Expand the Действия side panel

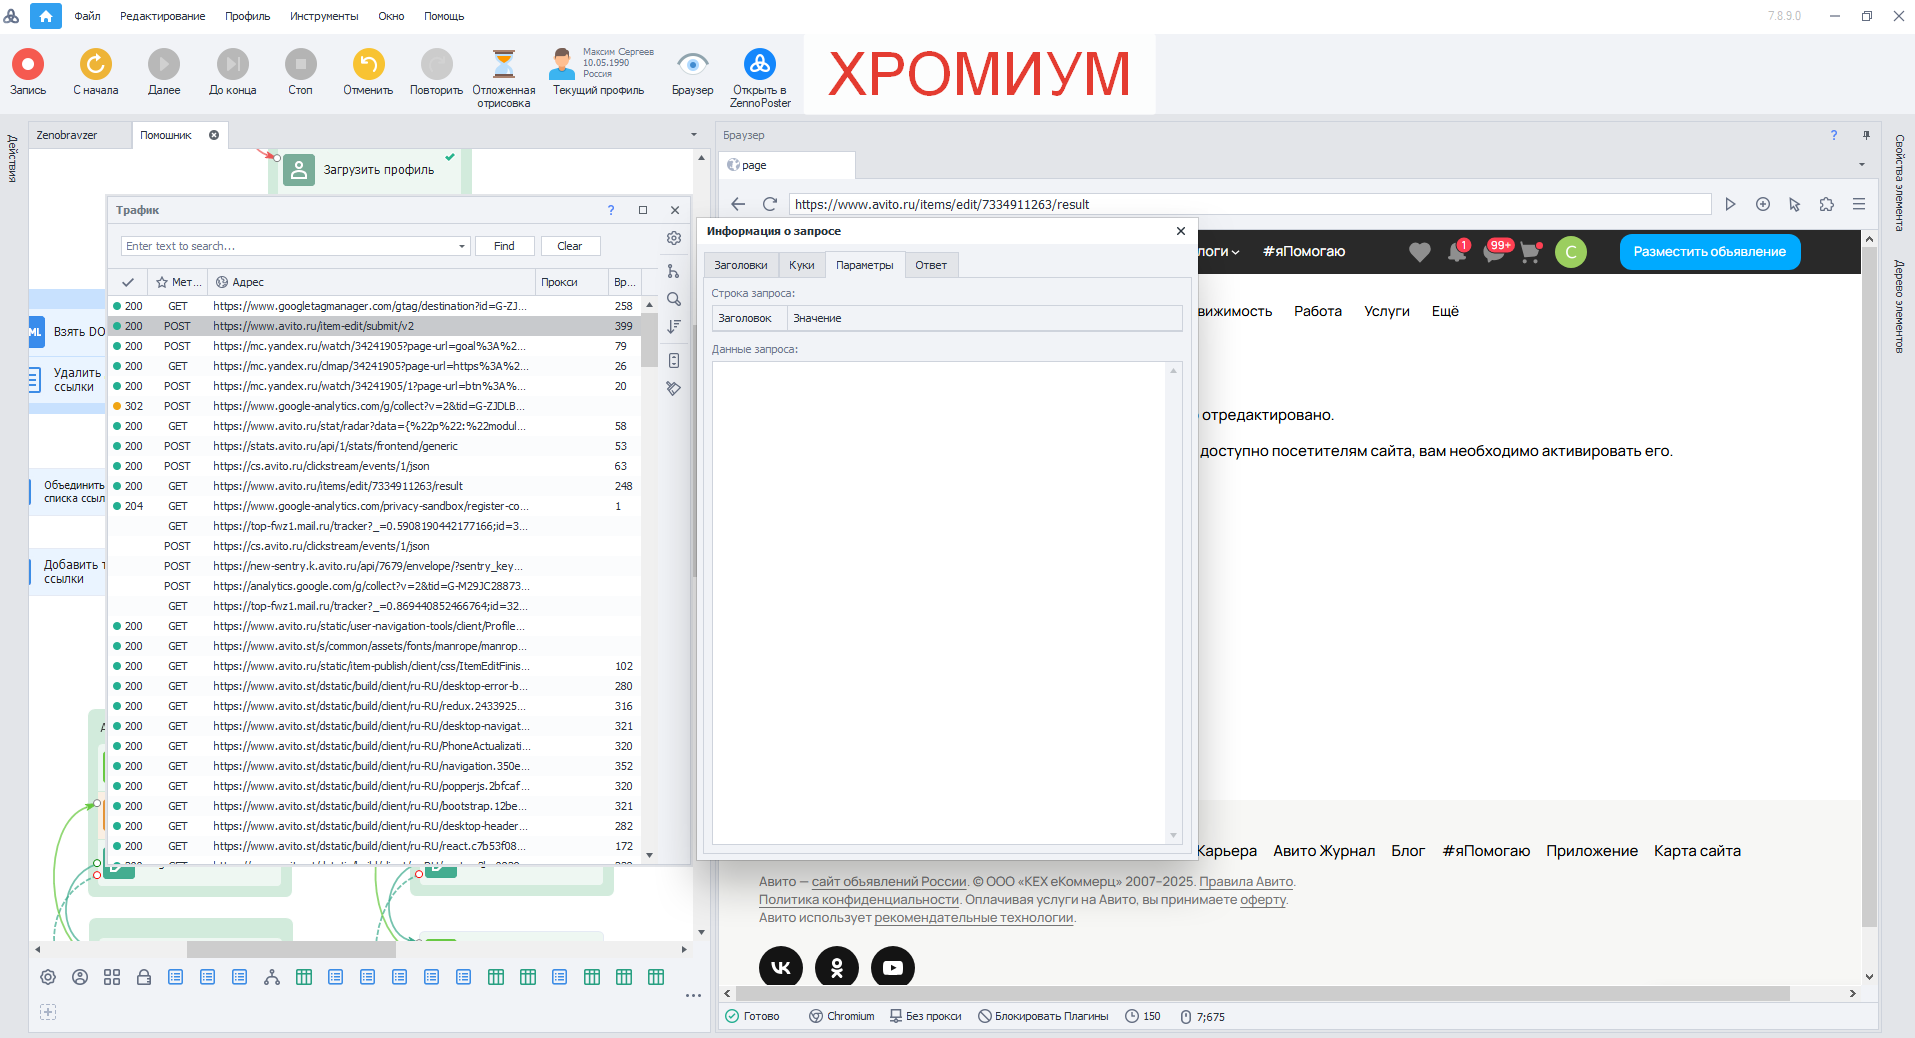(x=13, y=158)
